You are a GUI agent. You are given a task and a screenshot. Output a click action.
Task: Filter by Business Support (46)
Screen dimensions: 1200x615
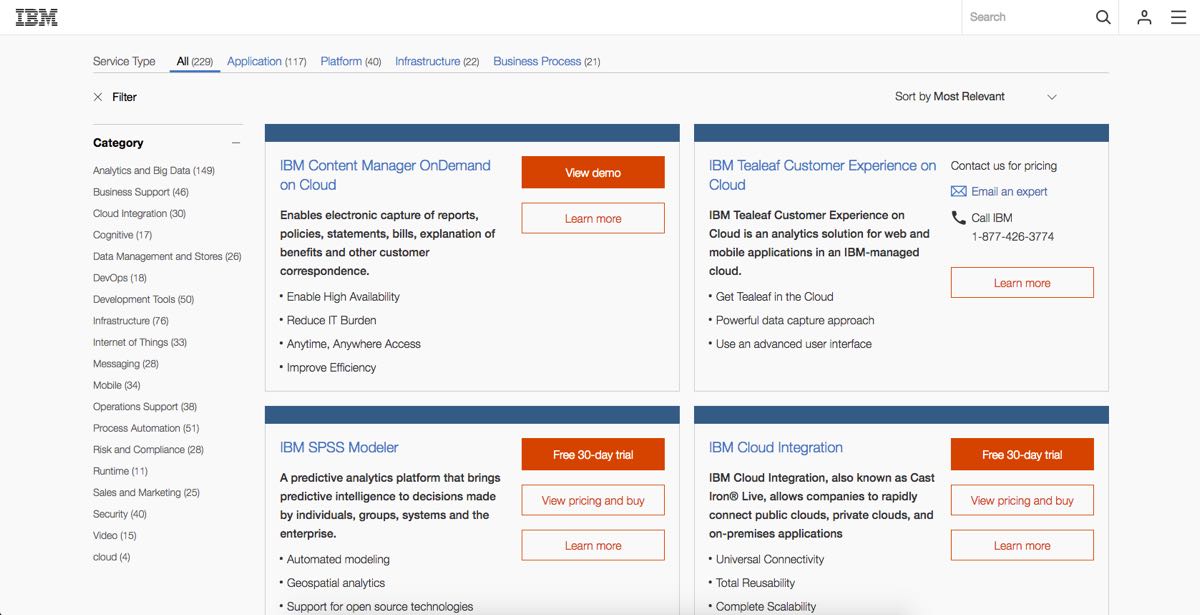pyautogui.click(x=141, y=192)
